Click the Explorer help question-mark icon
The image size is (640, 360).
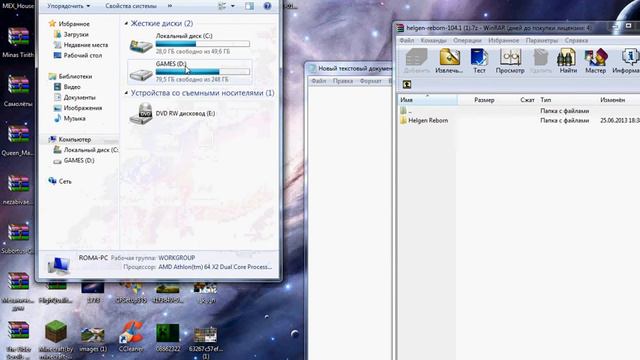(267, 6)
